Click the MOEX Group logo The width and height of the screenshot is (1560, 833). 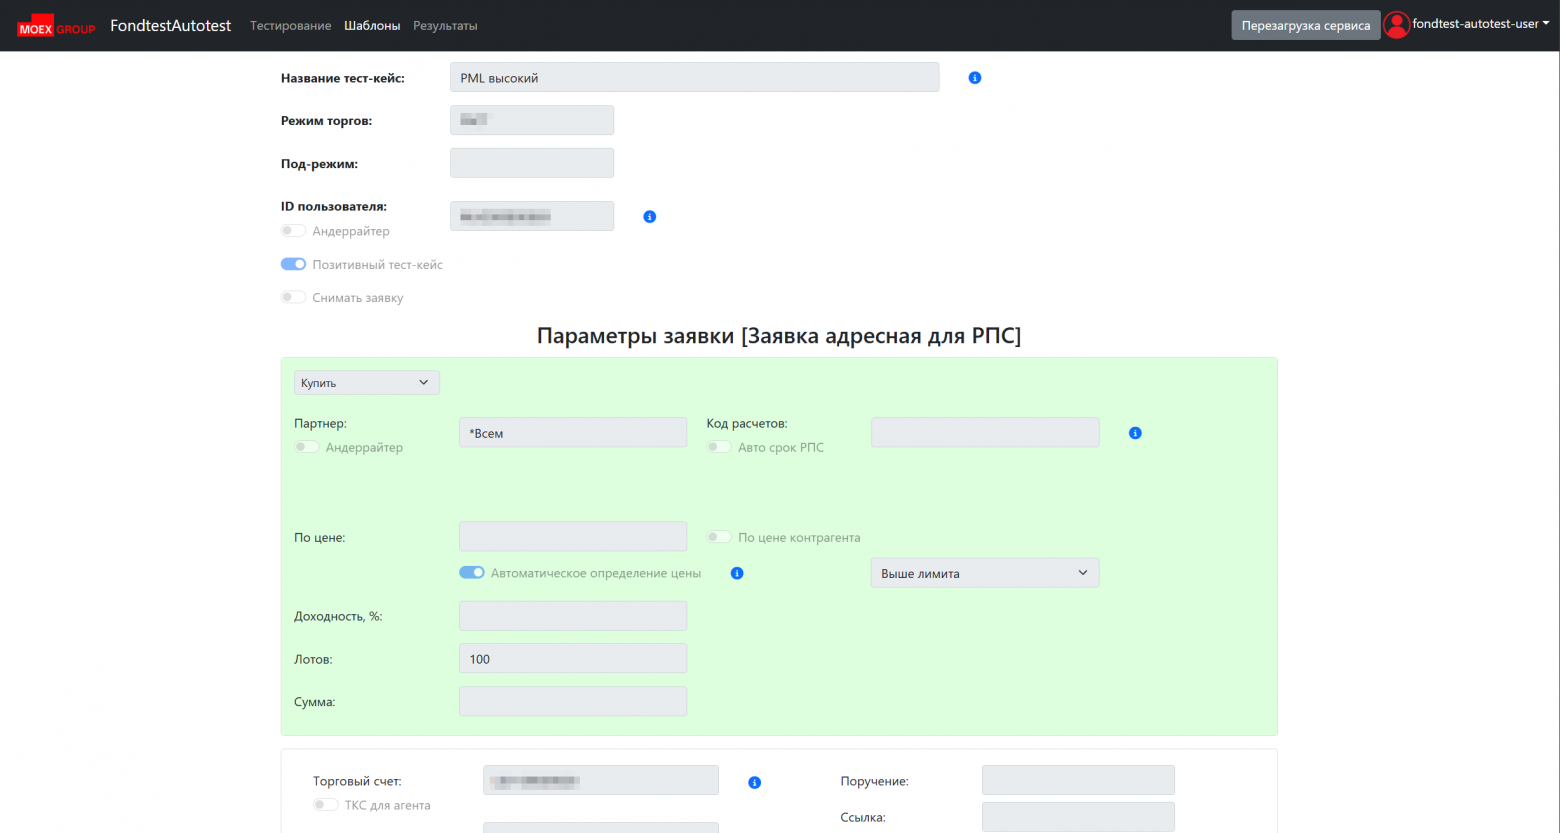56,26
